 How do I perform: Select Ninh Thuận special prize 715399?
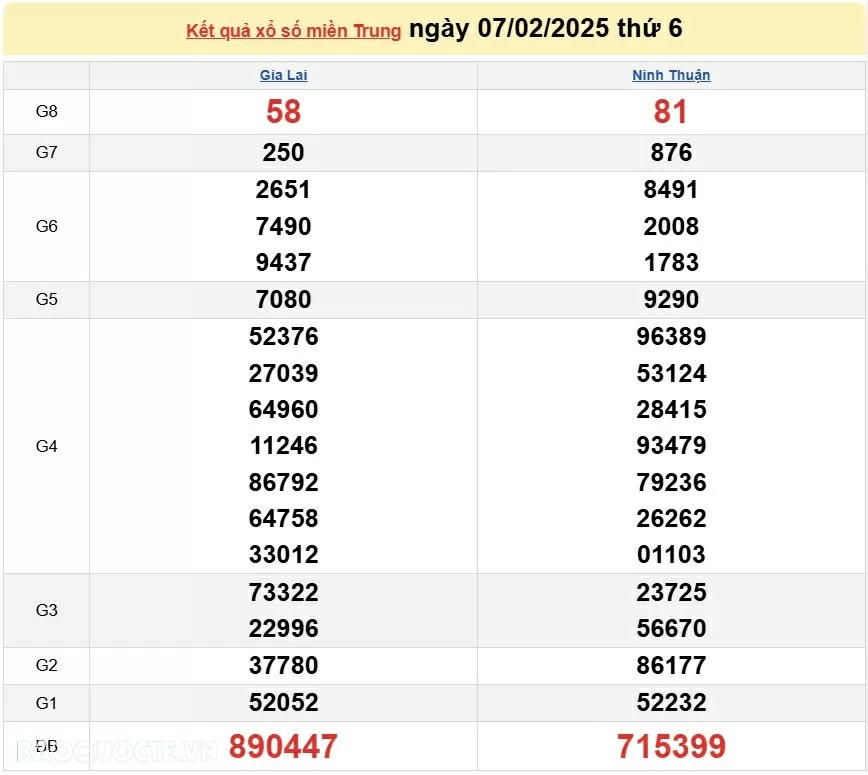point(671,746)
